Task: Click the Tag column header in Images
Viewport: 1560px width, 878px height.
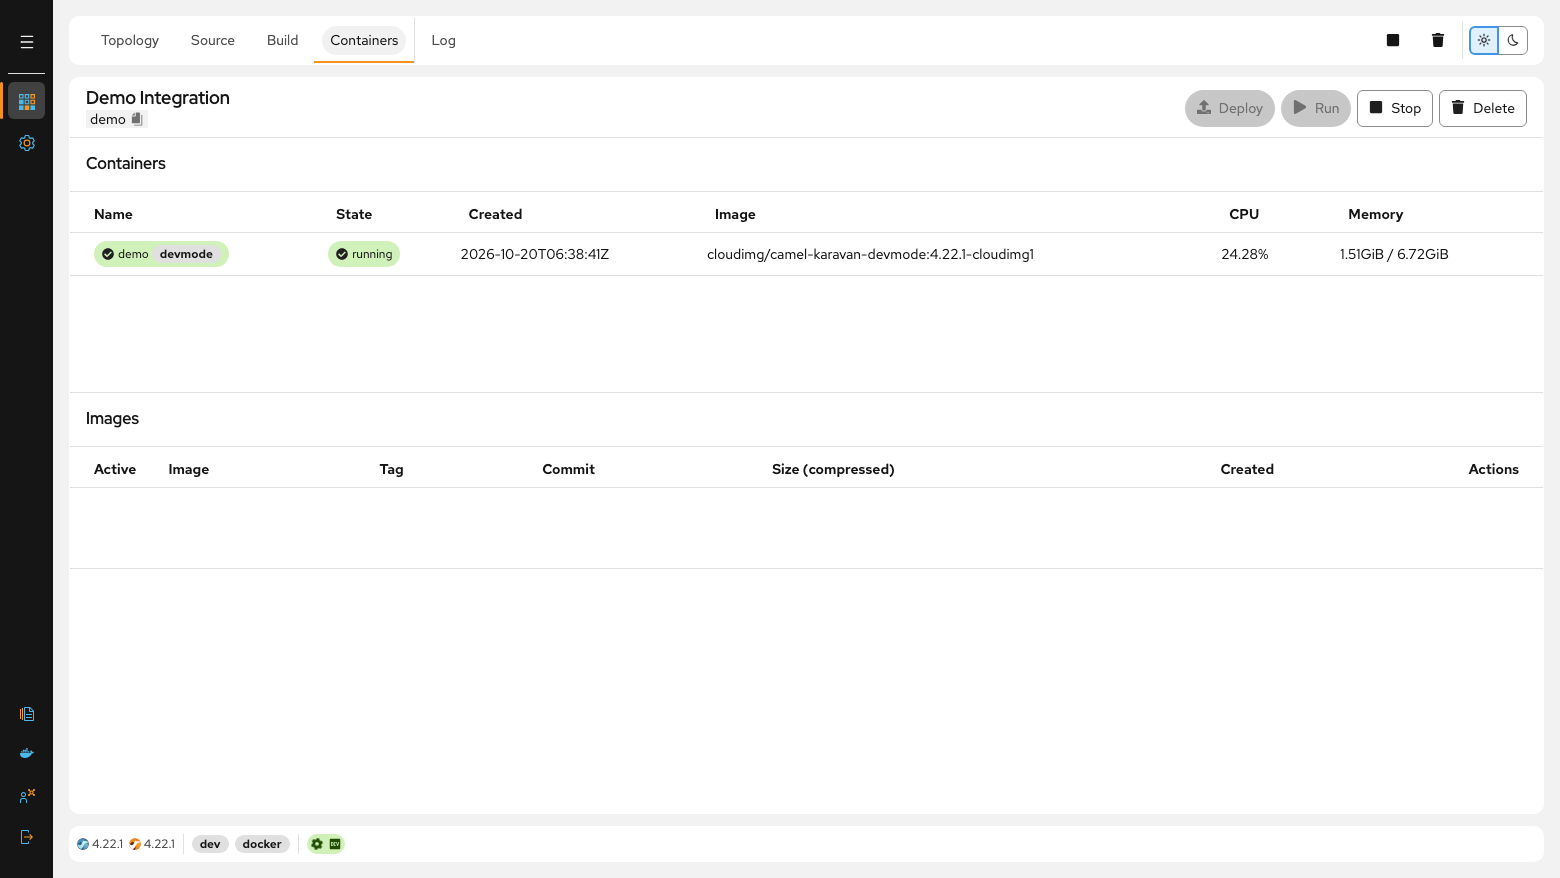Action: [x=392, y=469]
